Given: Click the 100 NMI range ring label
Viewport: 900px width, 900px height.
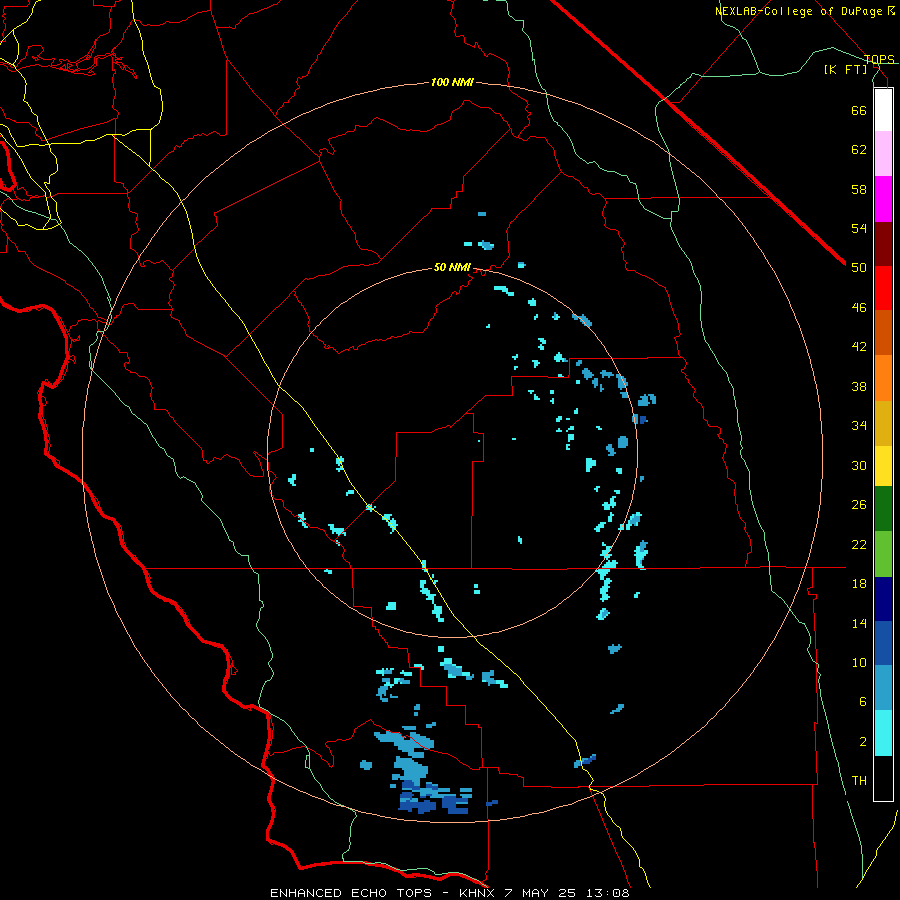Looking at the screenshot, I should pyautogui.click(x=452, y=83).
